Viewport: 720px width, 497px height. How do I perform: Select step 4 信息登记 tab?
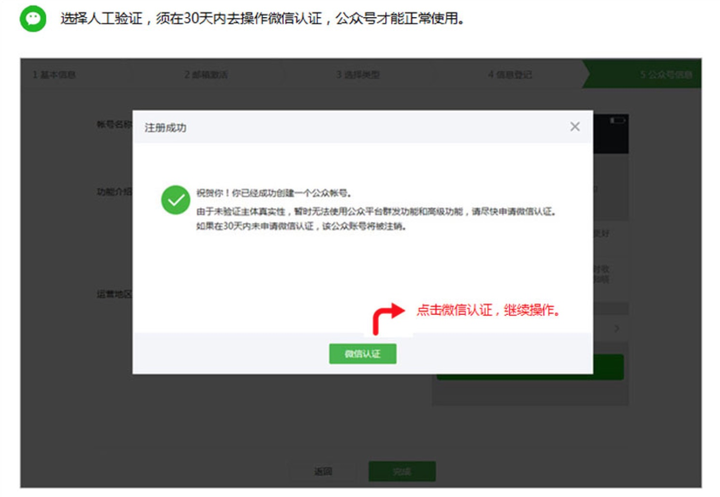[x=510, y=74]
